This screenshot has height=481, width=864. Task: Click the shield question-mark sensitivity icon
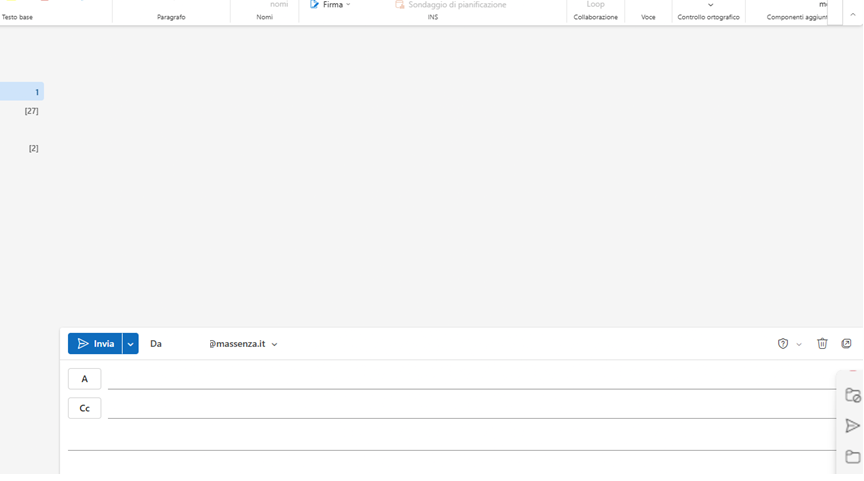782,344
